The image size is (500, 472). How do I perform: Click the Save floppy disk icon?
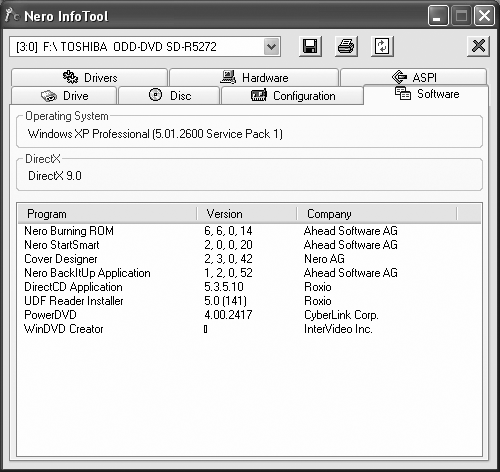(310, 46)
